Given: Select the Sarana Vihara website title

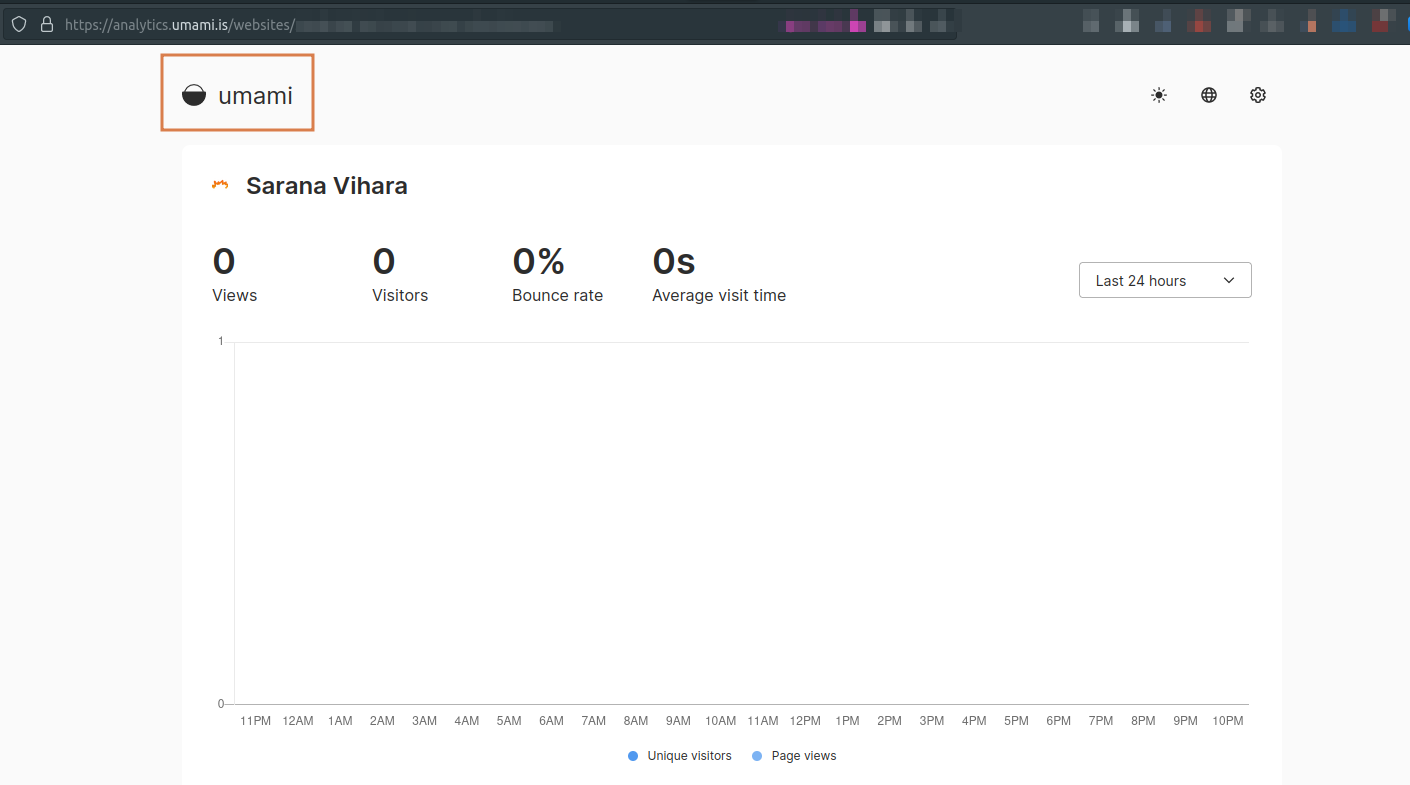Looking at the screenshot, I should click(326, 185).
